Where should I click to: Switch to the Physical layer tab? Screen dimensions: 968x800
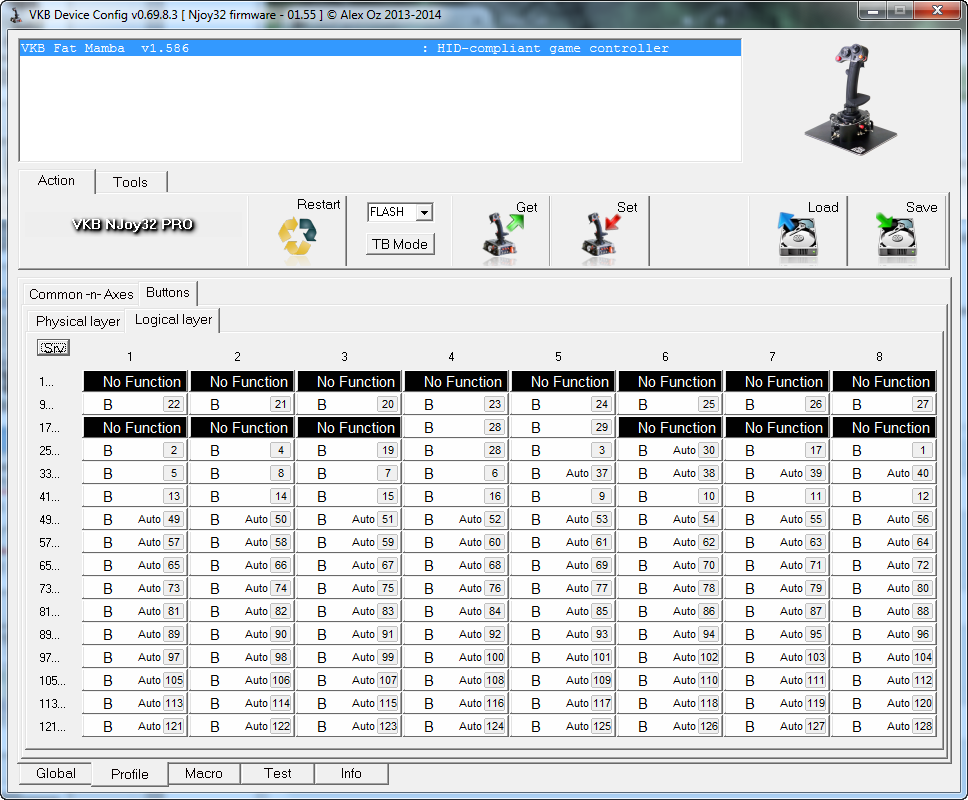click(x=78, y=322)
